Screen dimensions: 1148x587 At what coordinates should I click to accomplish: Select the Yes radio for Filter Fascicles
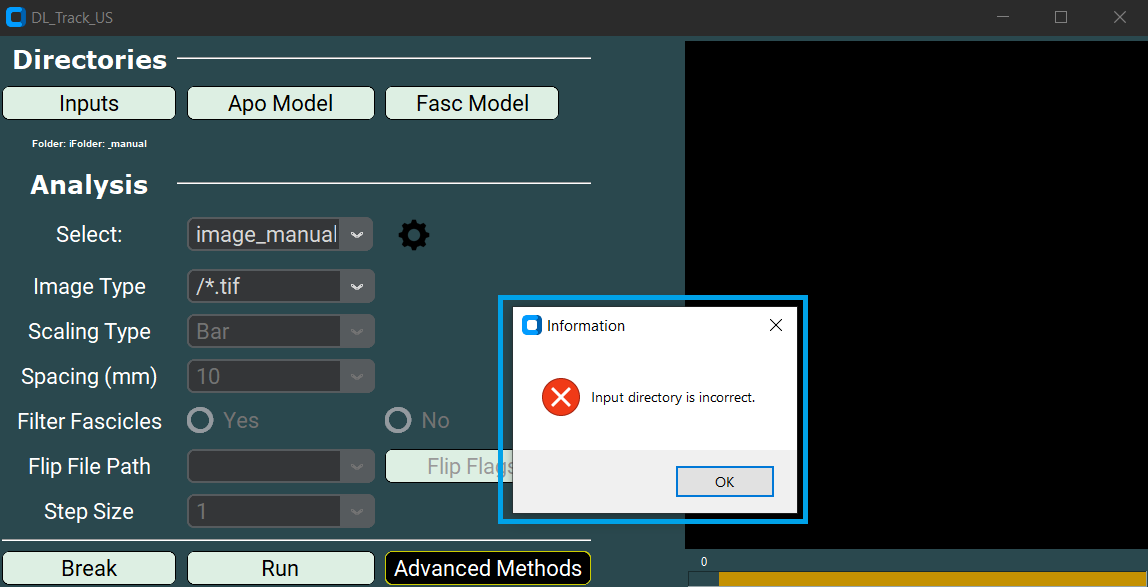(201, 420)
